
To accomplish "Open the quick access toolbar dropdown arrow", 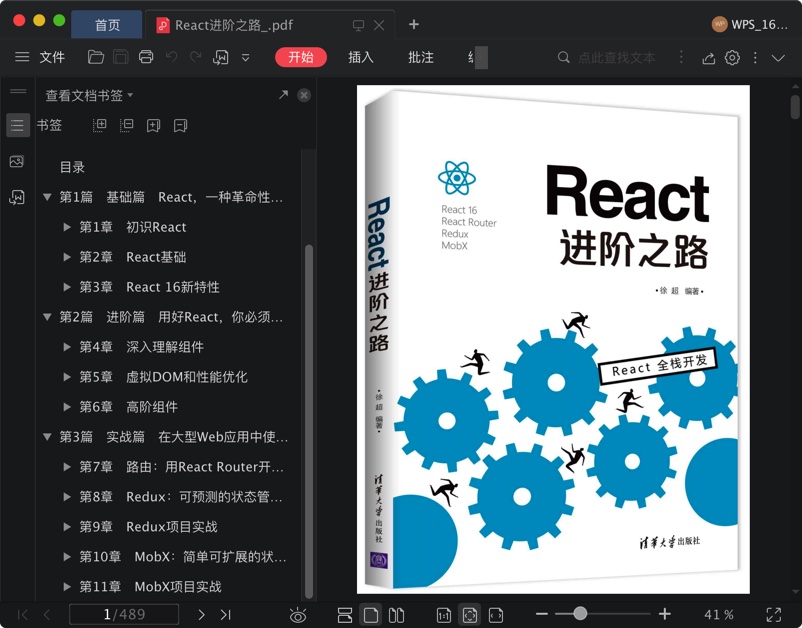I will click(246, 57).
